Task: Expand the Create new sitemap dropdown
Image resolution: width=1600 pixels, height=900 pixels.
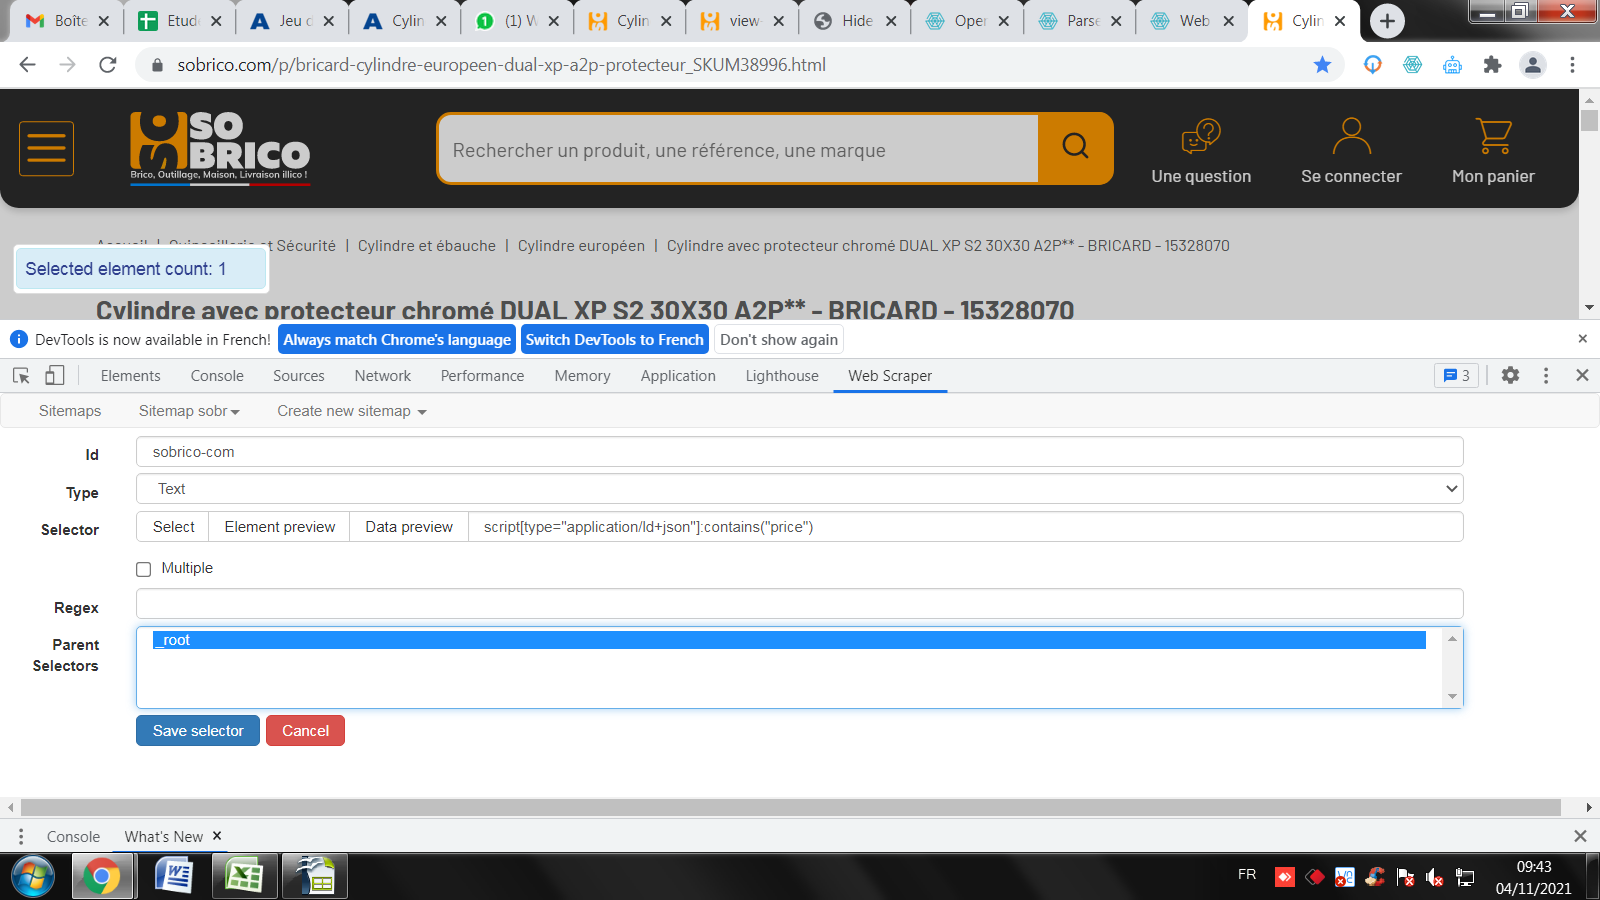Action: point(351,411)
